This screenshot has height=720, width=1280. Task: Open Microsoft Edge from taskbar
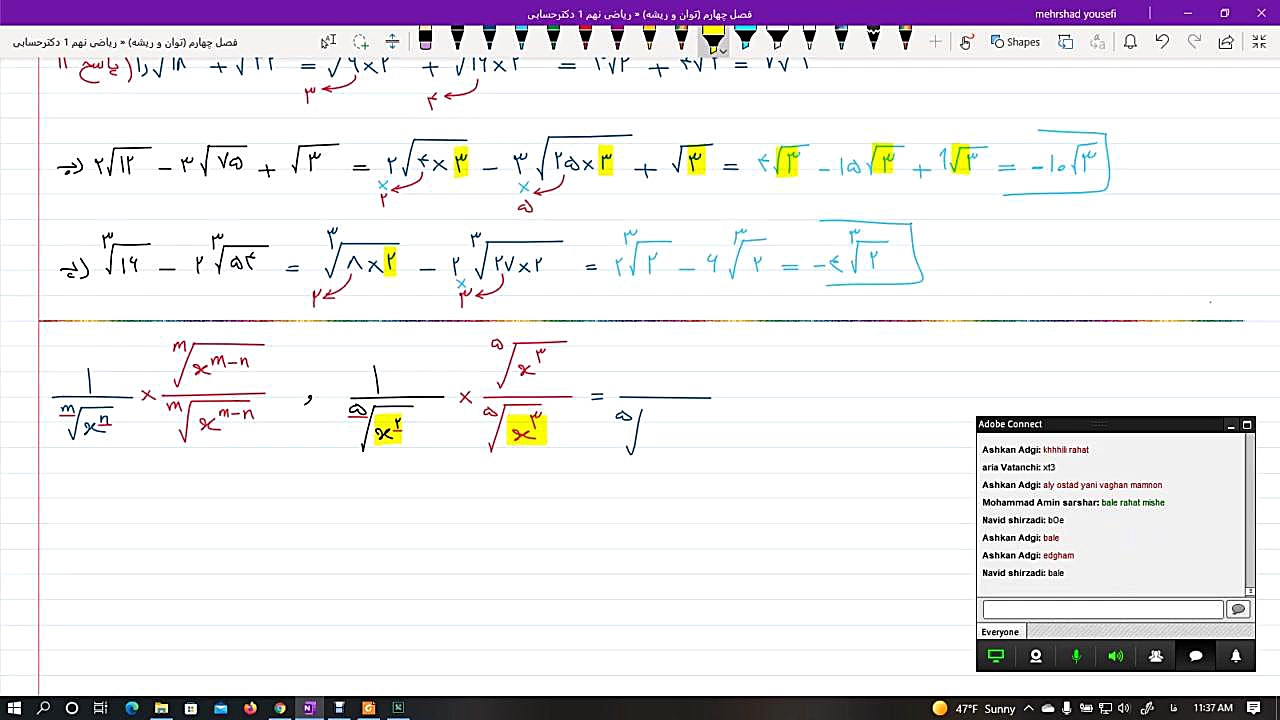coord(131,708)
